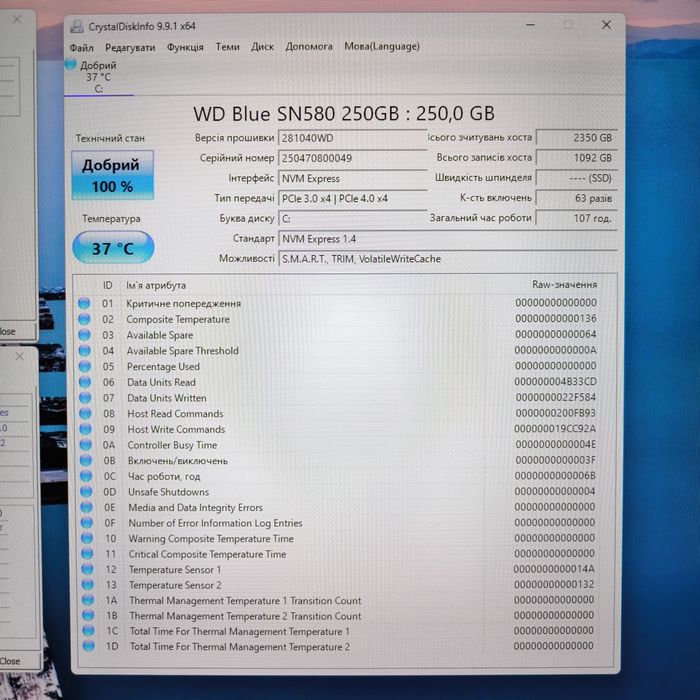Close the CrystalDiskInfo window
700x700 pixels.
(606, 25)
